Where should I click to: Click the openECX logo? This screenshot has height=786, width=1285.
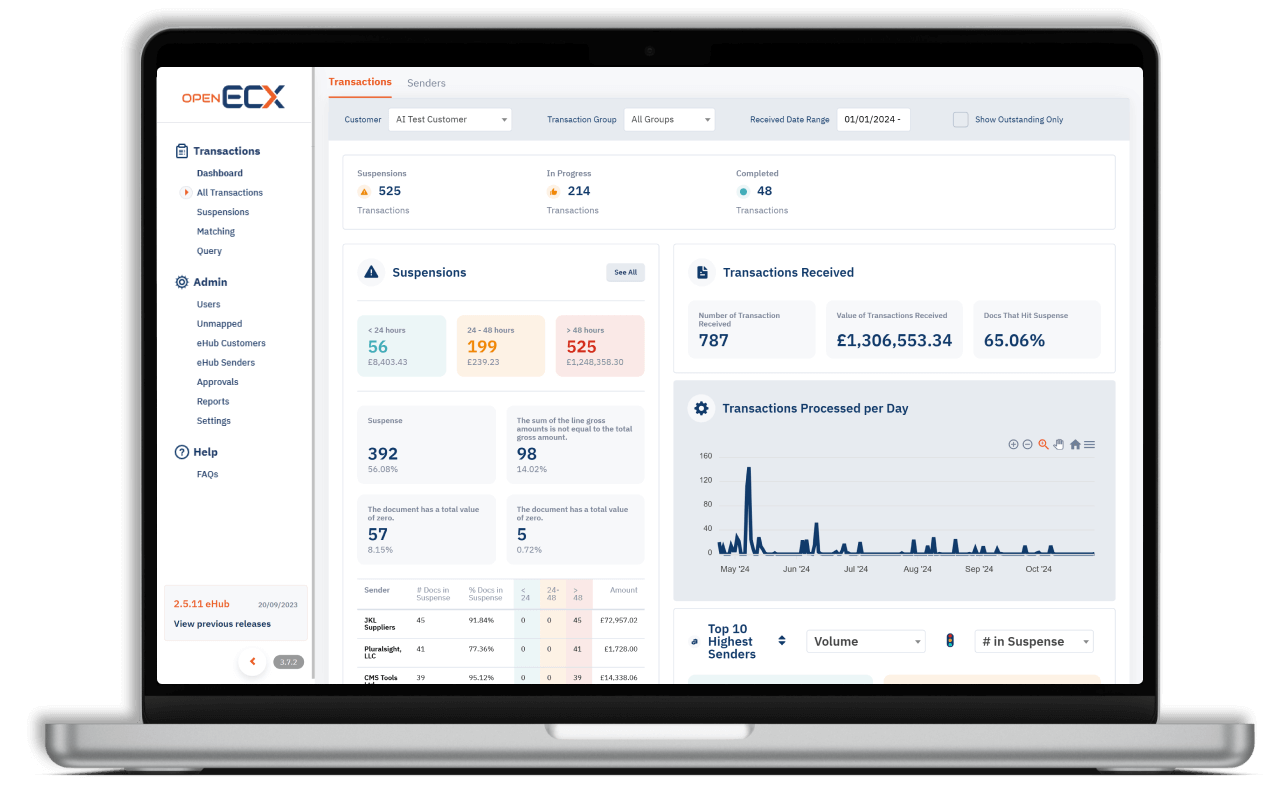233,97
